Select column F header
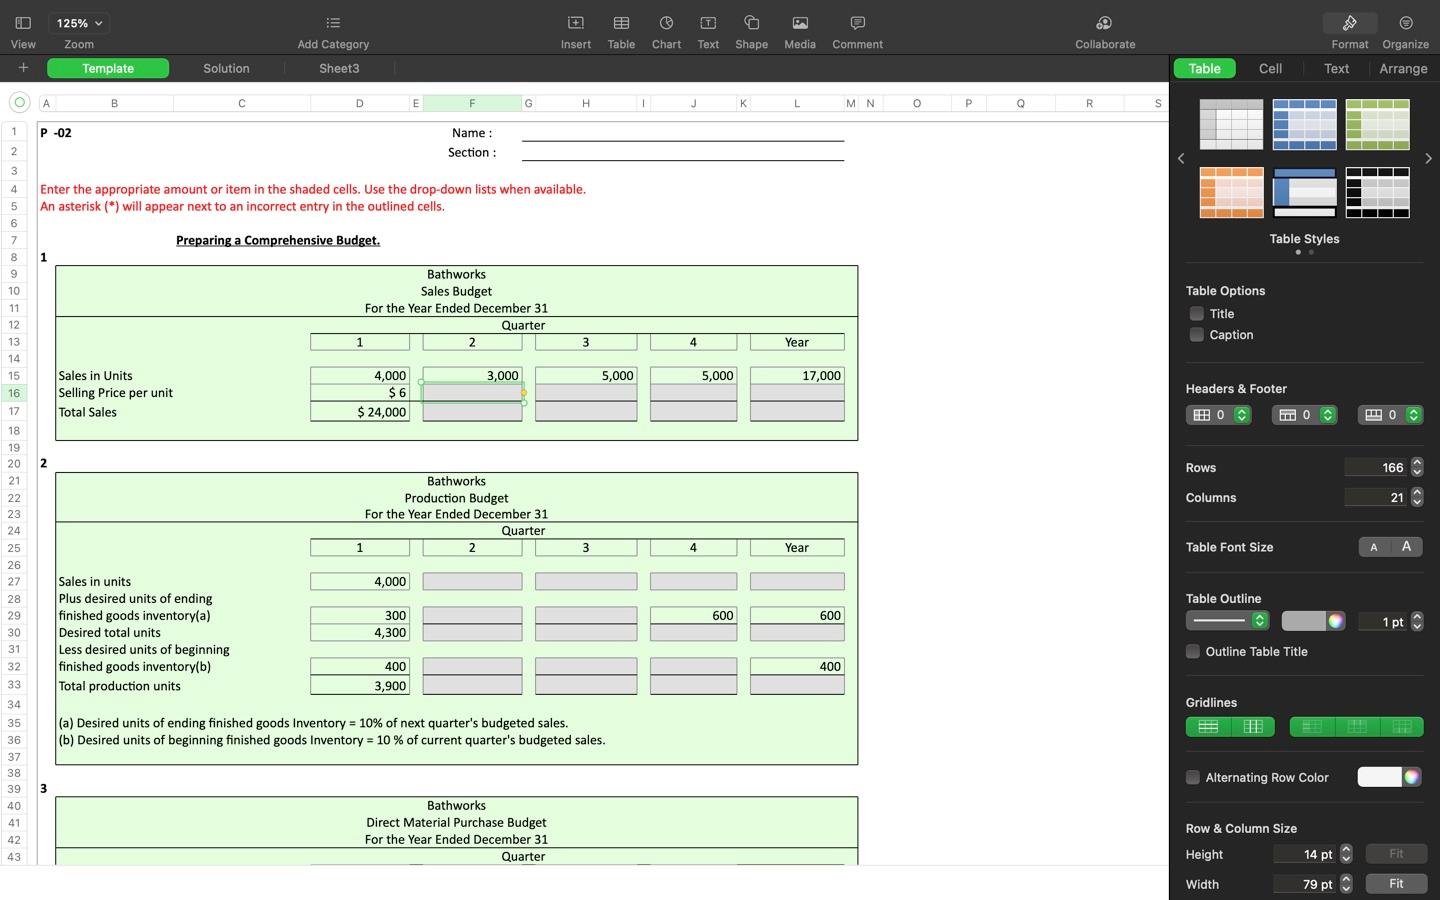The width and height of the screenshot is (1440, 900). click(x=472, y=103)
